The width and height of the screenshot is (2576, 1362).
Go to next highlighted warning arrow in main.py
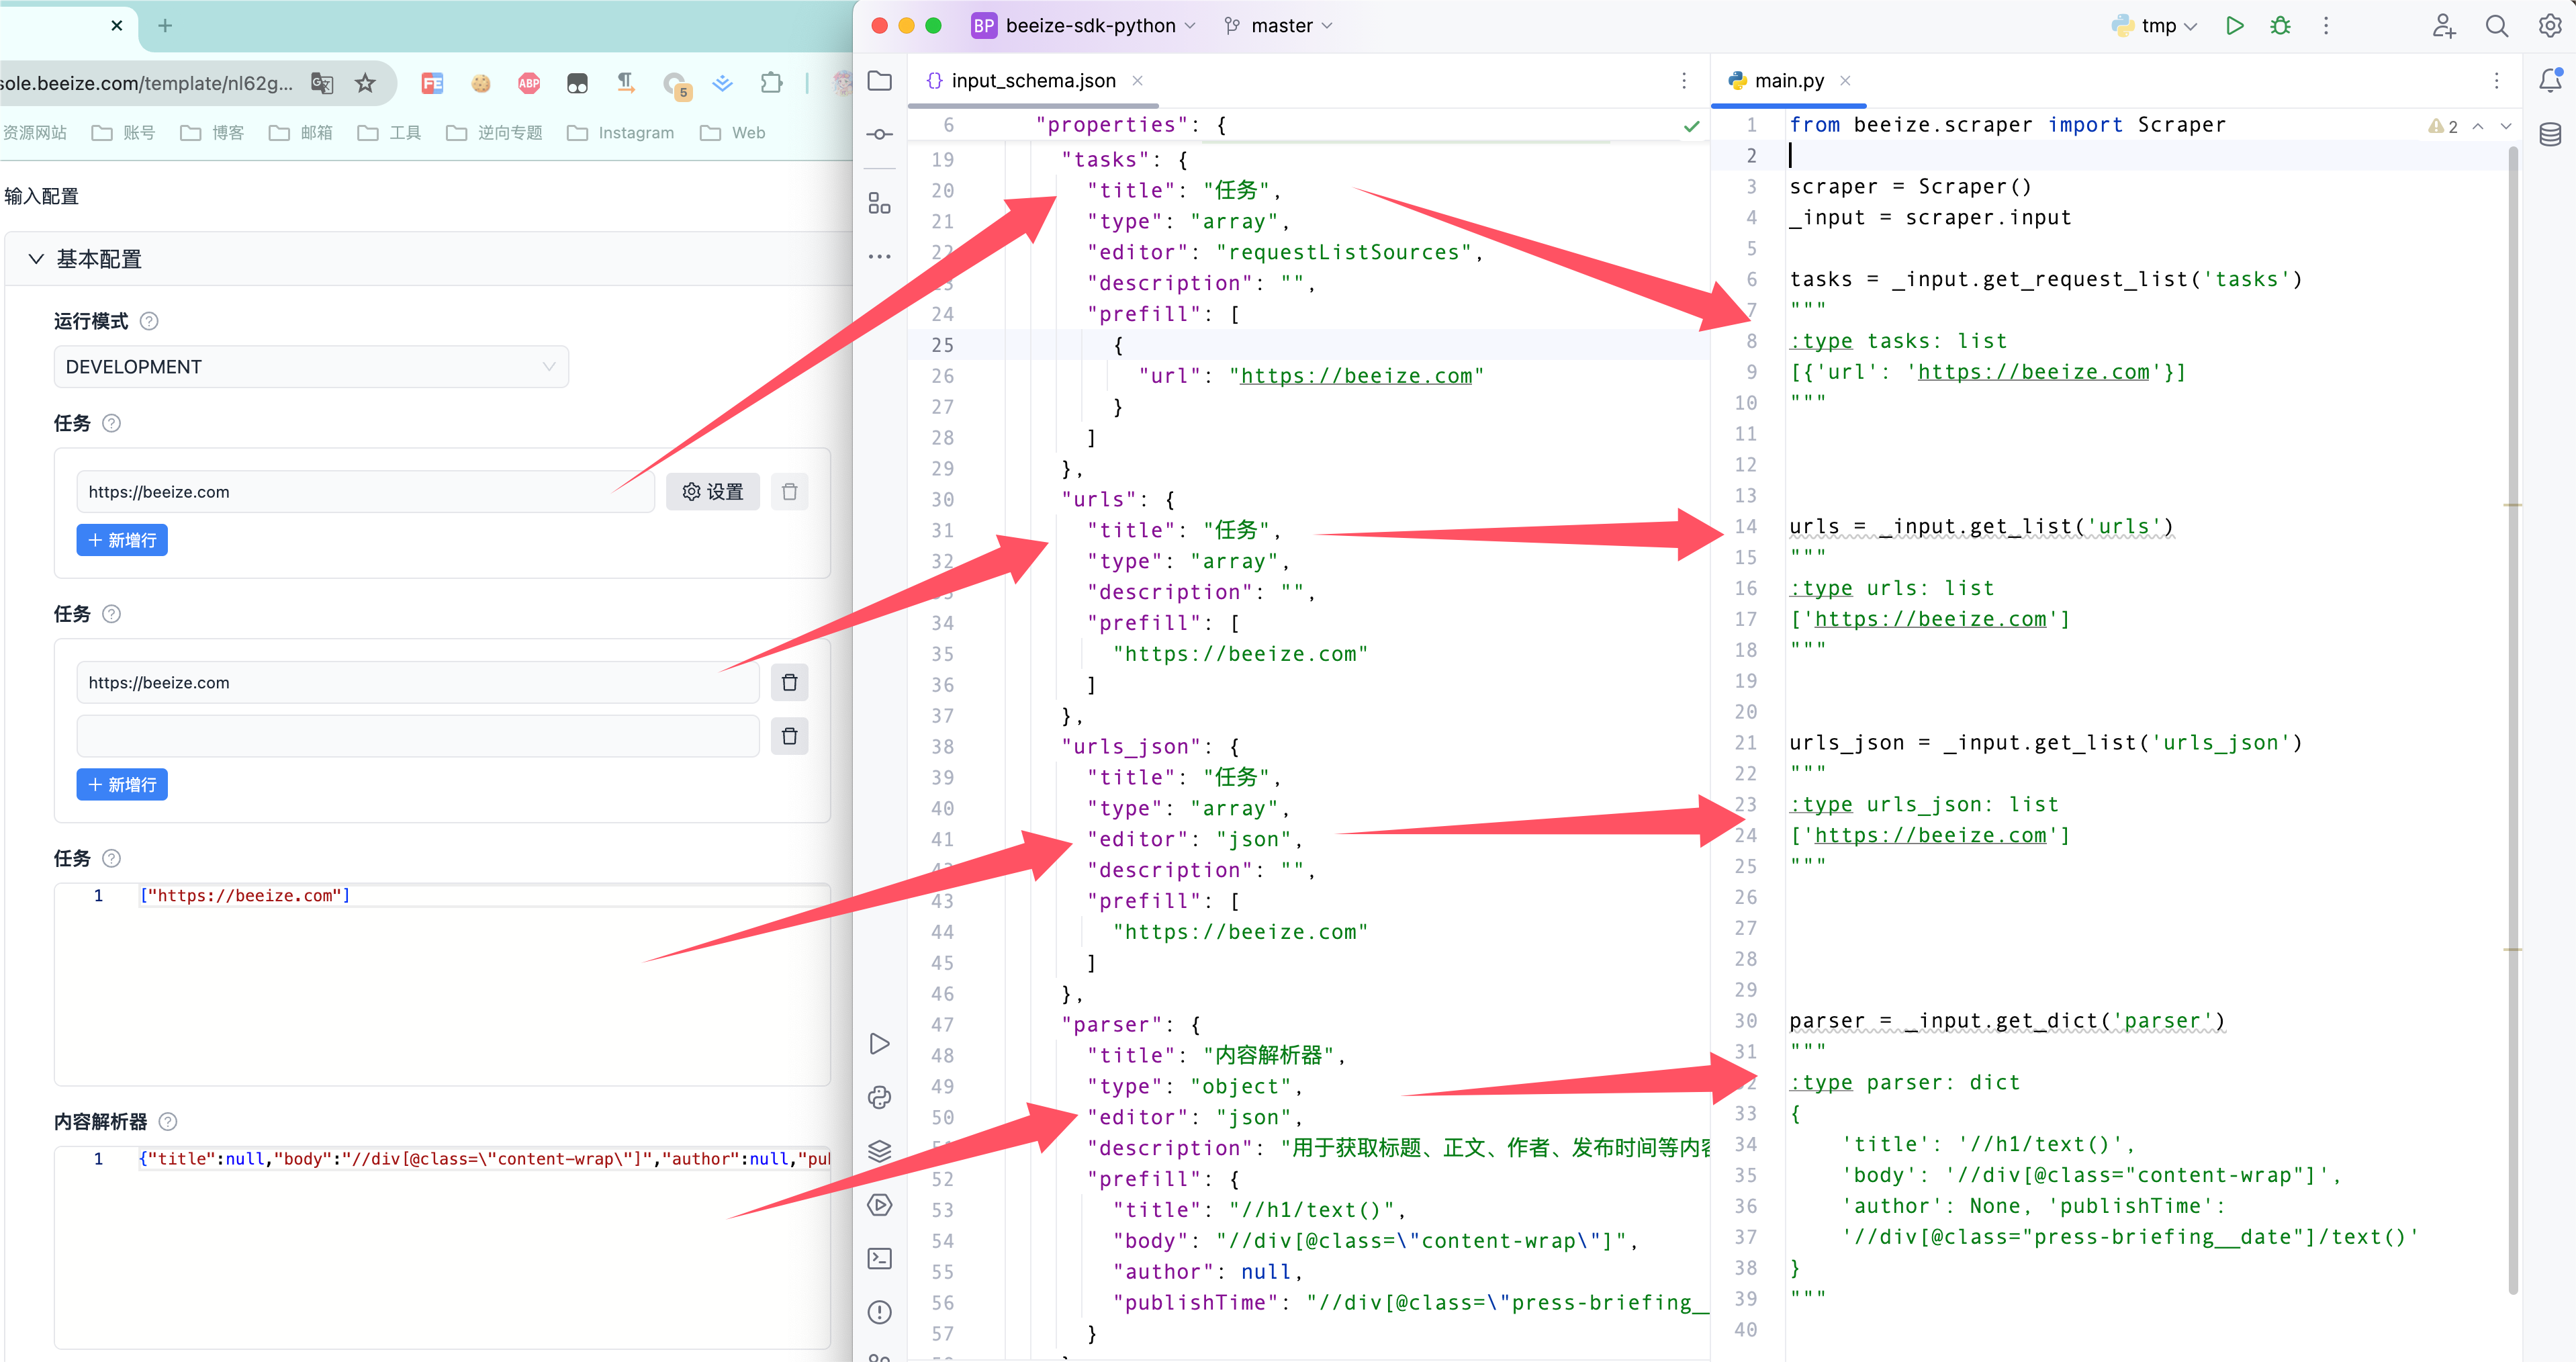pos(2506,126)
